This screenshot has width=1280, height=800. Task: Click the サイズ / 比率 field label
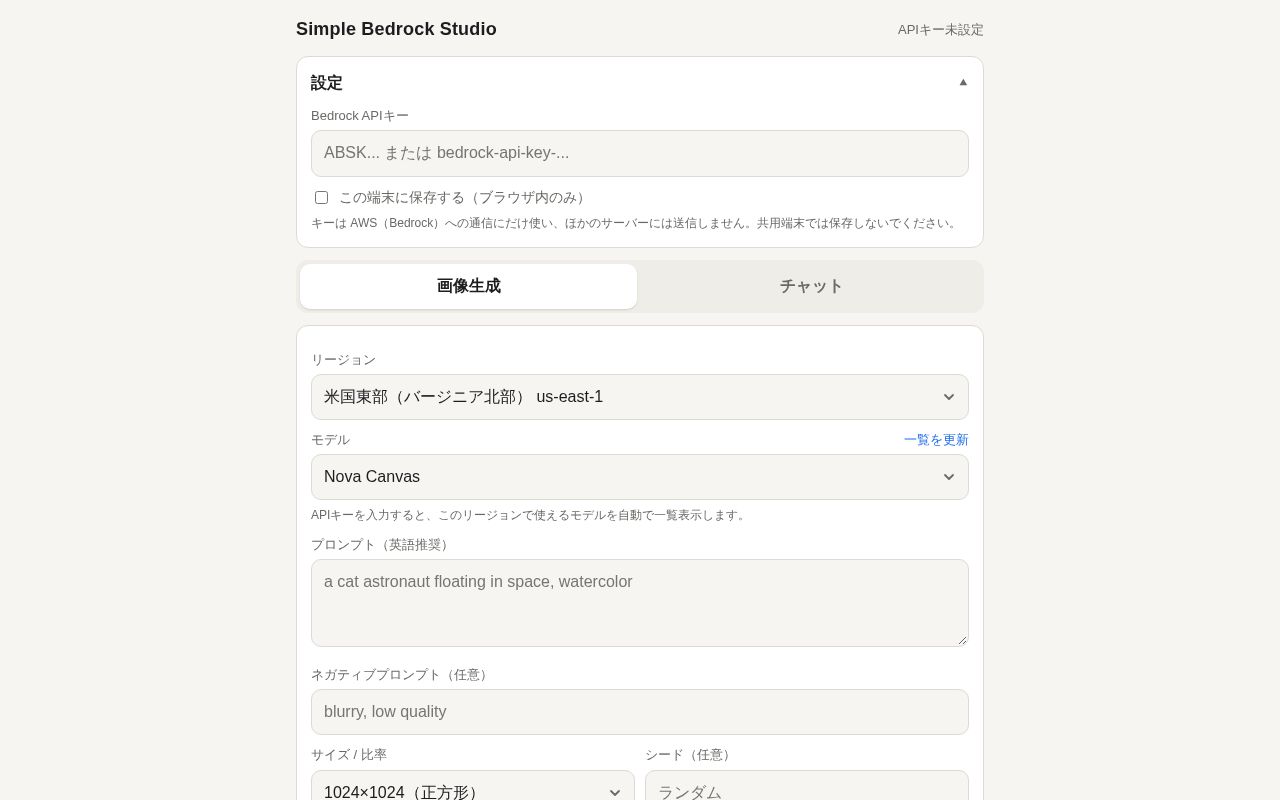coord(349,755)
